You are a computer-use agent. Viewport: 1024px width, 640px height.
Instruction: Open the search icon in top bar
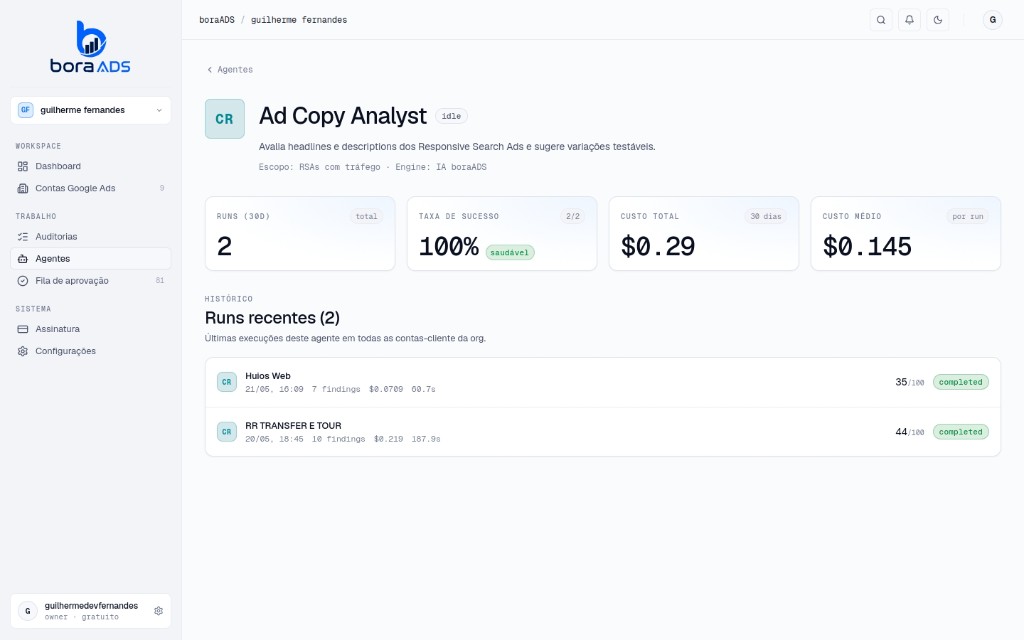pyautogui.click(x=881, y=20)
